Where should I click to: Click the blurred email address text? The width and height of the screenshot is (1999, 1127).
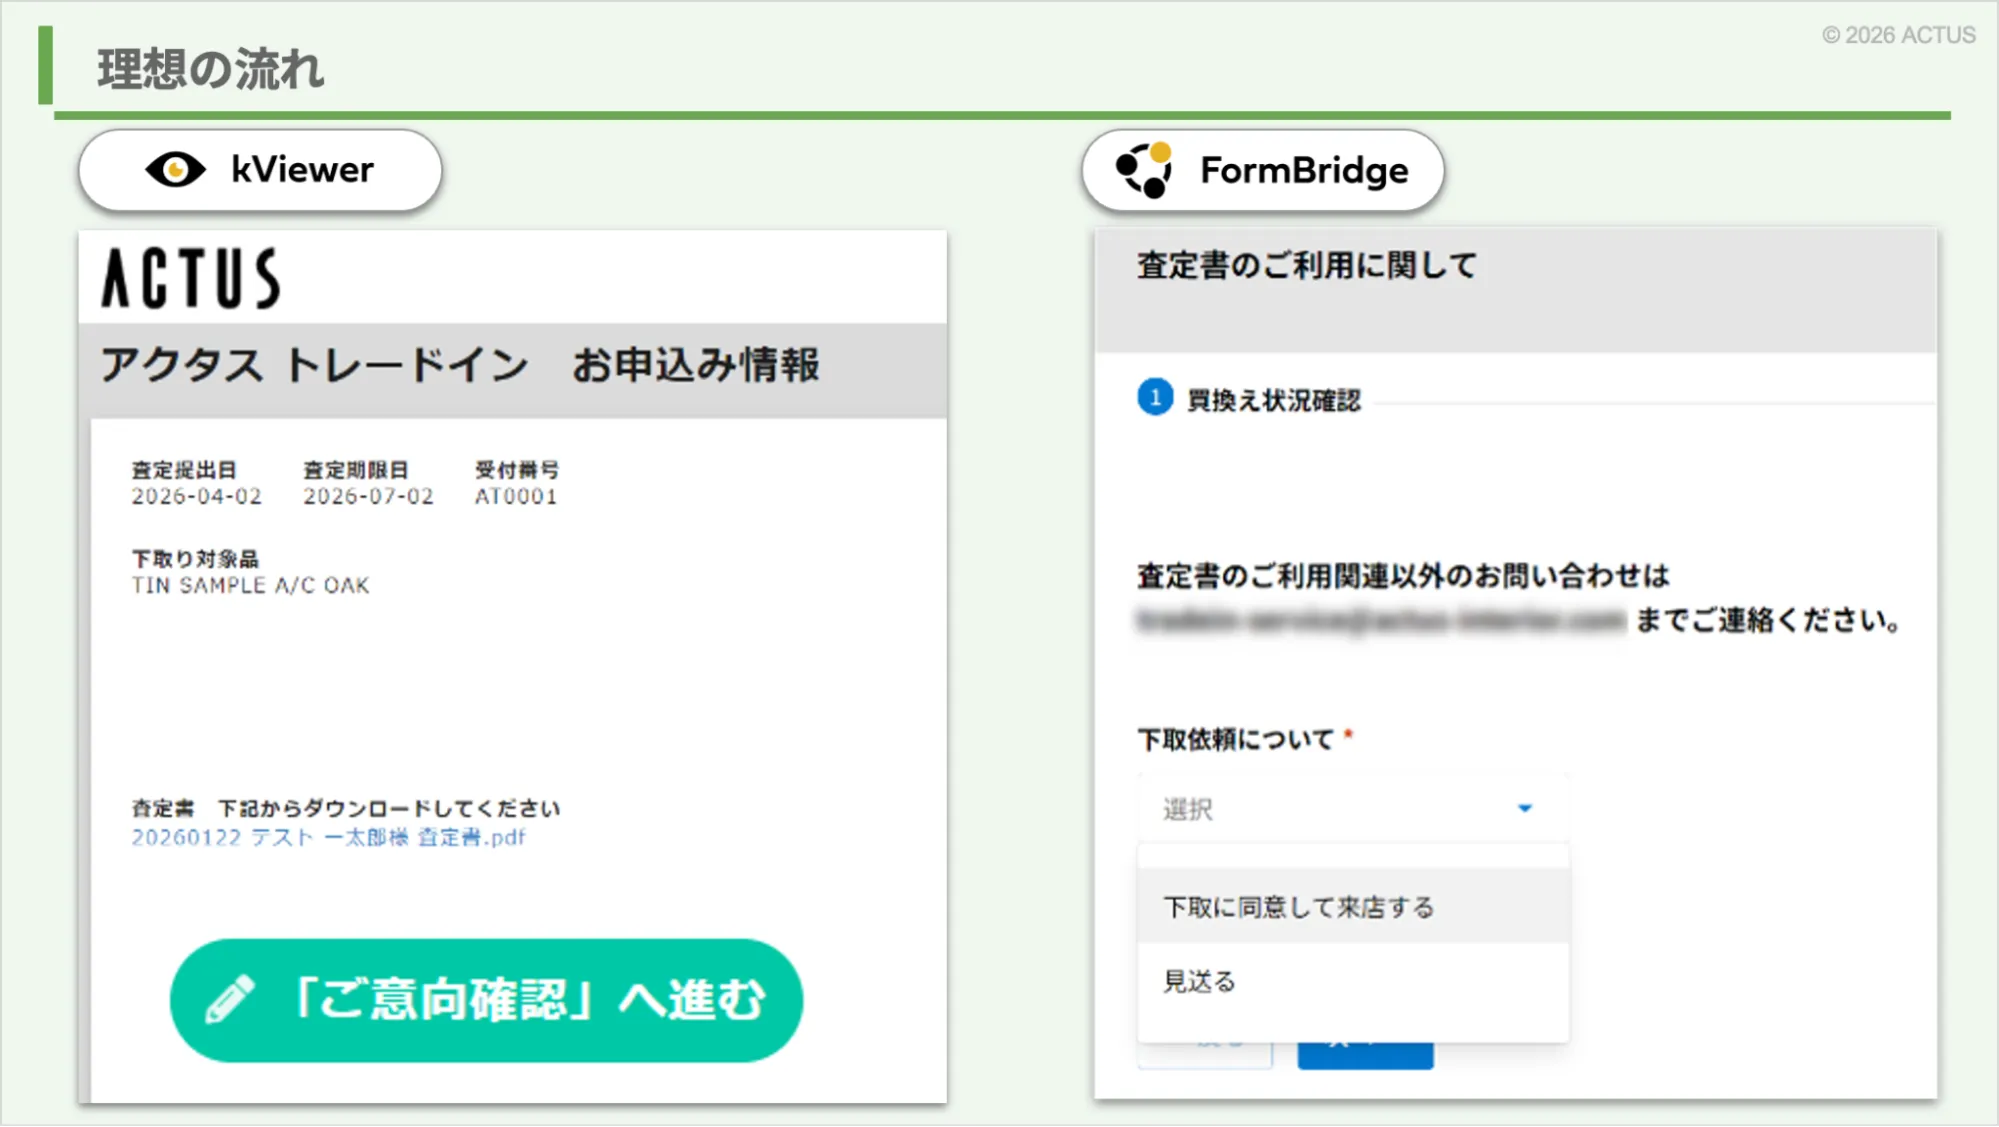pos(1381,620)
